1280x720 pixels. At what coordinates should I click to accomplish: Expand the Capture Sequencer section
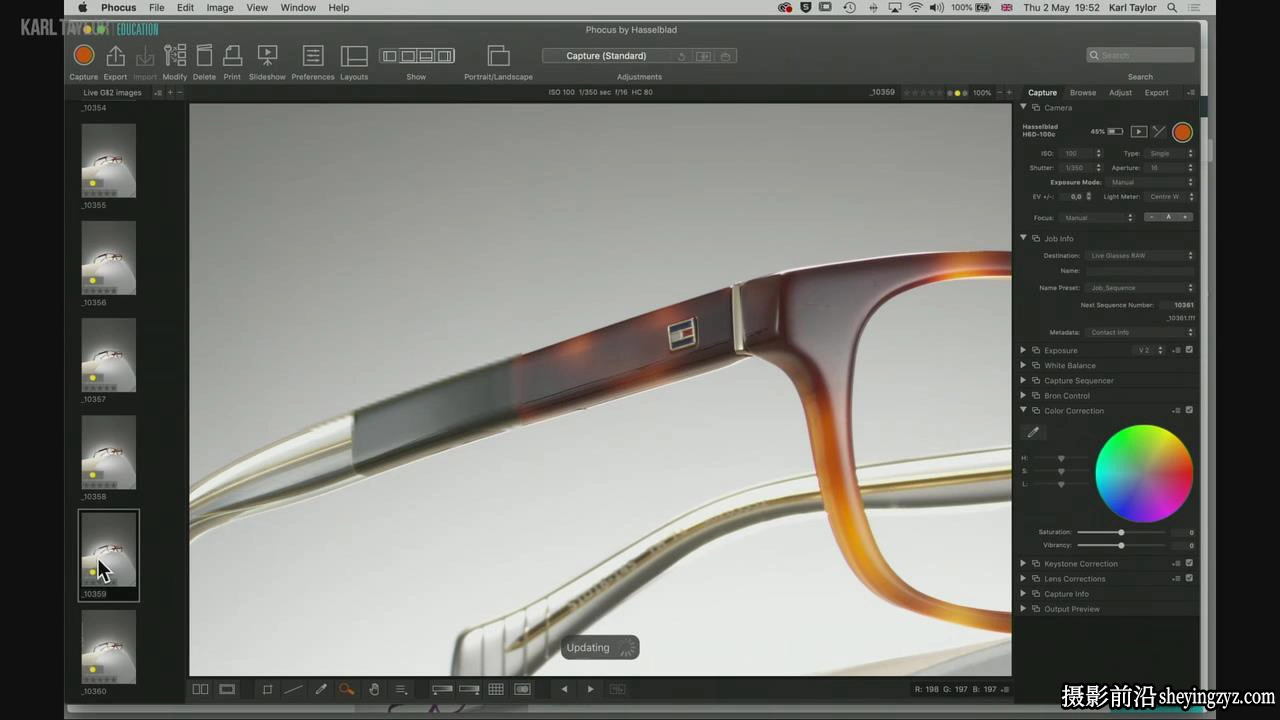tap(1023, 380)
